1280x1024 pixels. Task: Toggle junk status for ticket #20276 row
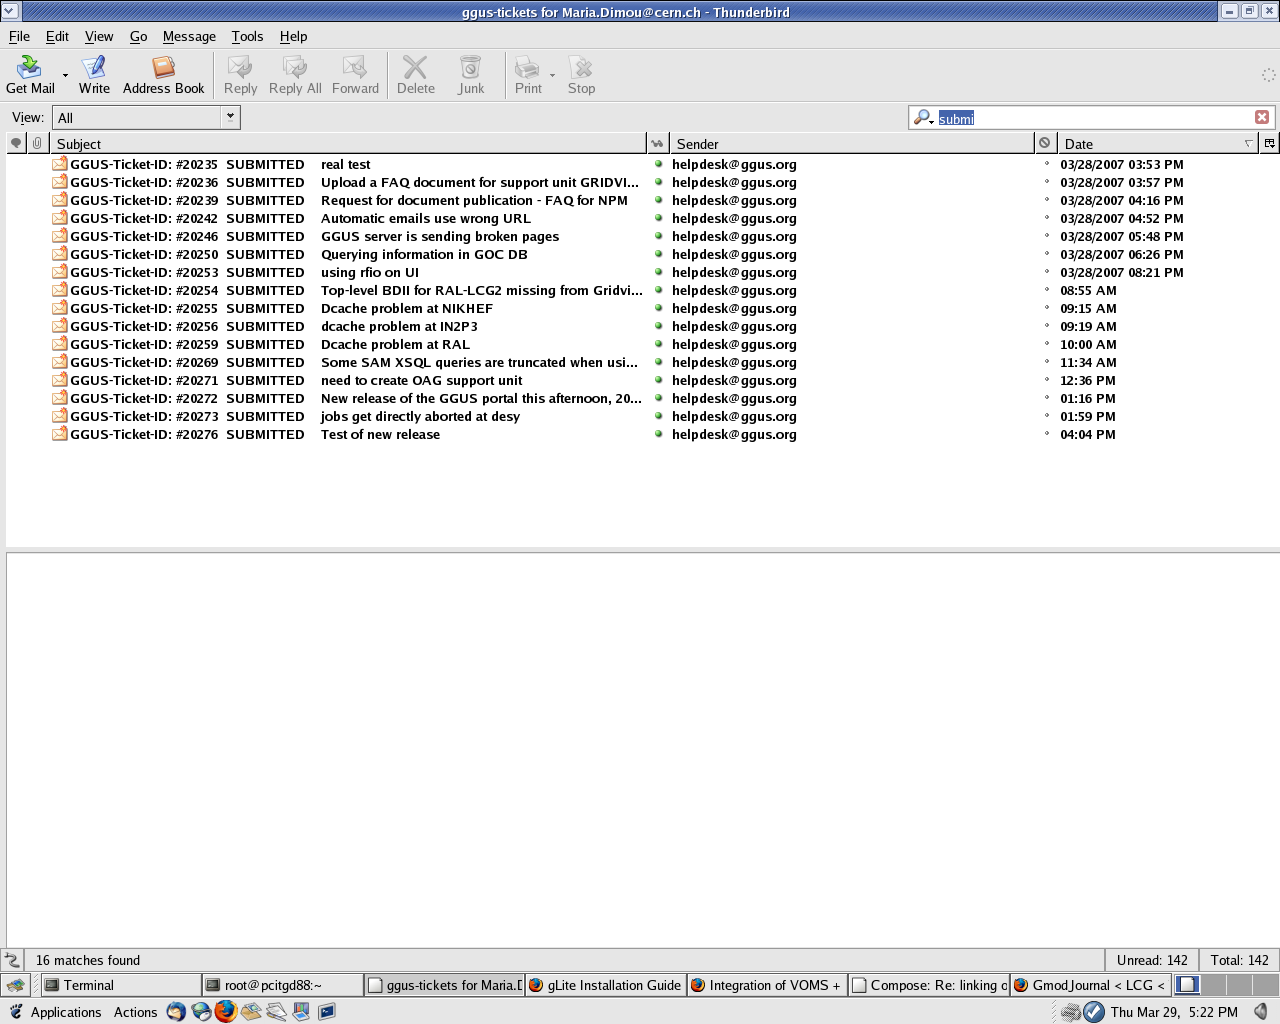(1047, 434)
